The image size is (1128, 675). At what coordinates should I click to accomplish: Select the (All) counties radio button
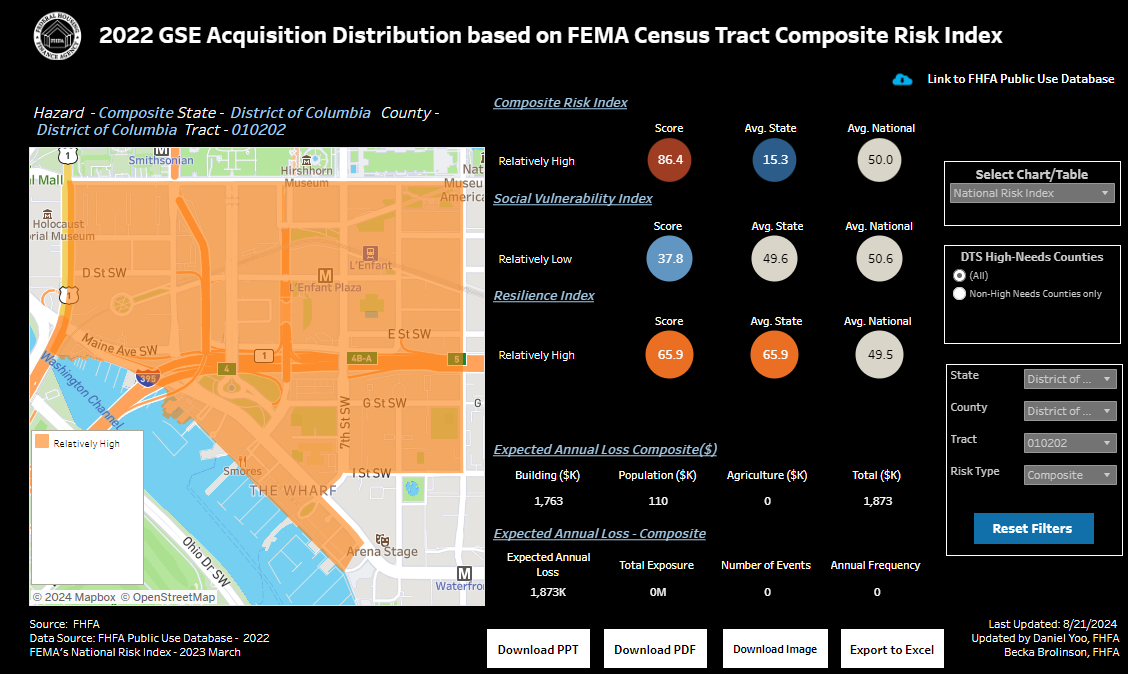click(x=959, y=276)
